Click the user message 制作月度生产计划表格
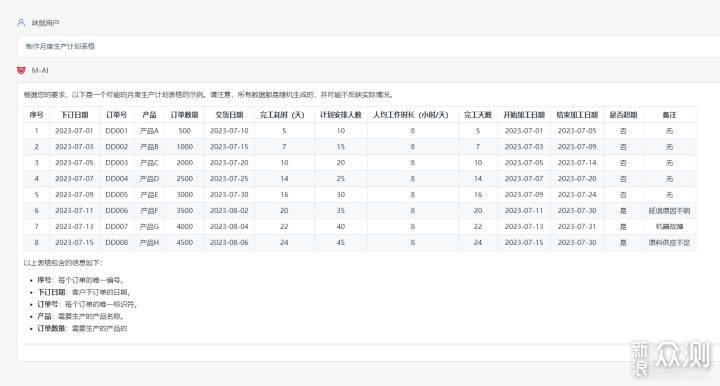Screen dimensions: 720x386 [x=60, y=46]
